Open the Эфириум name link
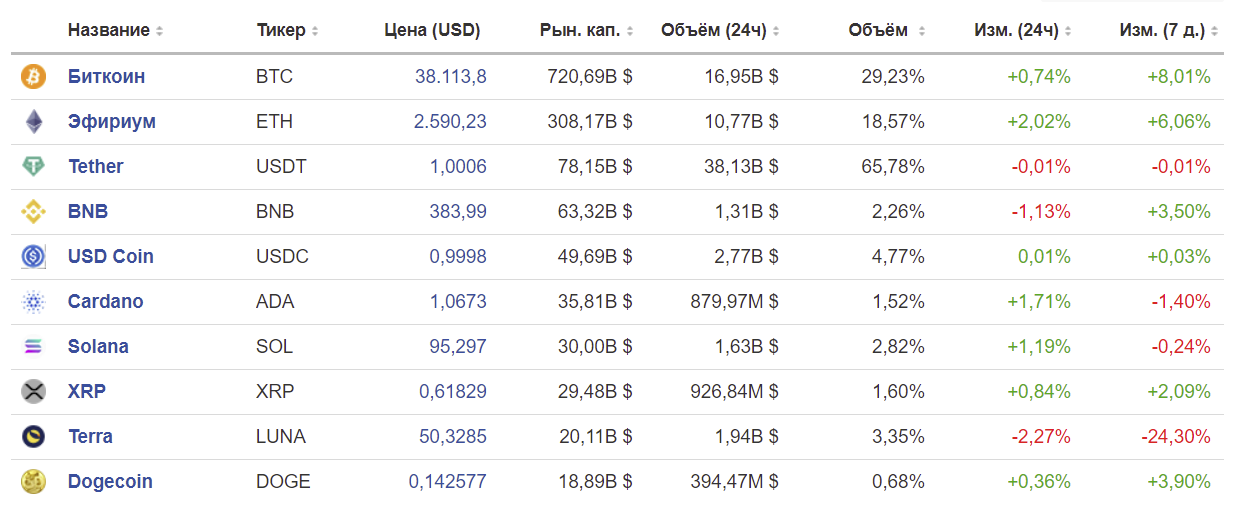 point(112,121)
